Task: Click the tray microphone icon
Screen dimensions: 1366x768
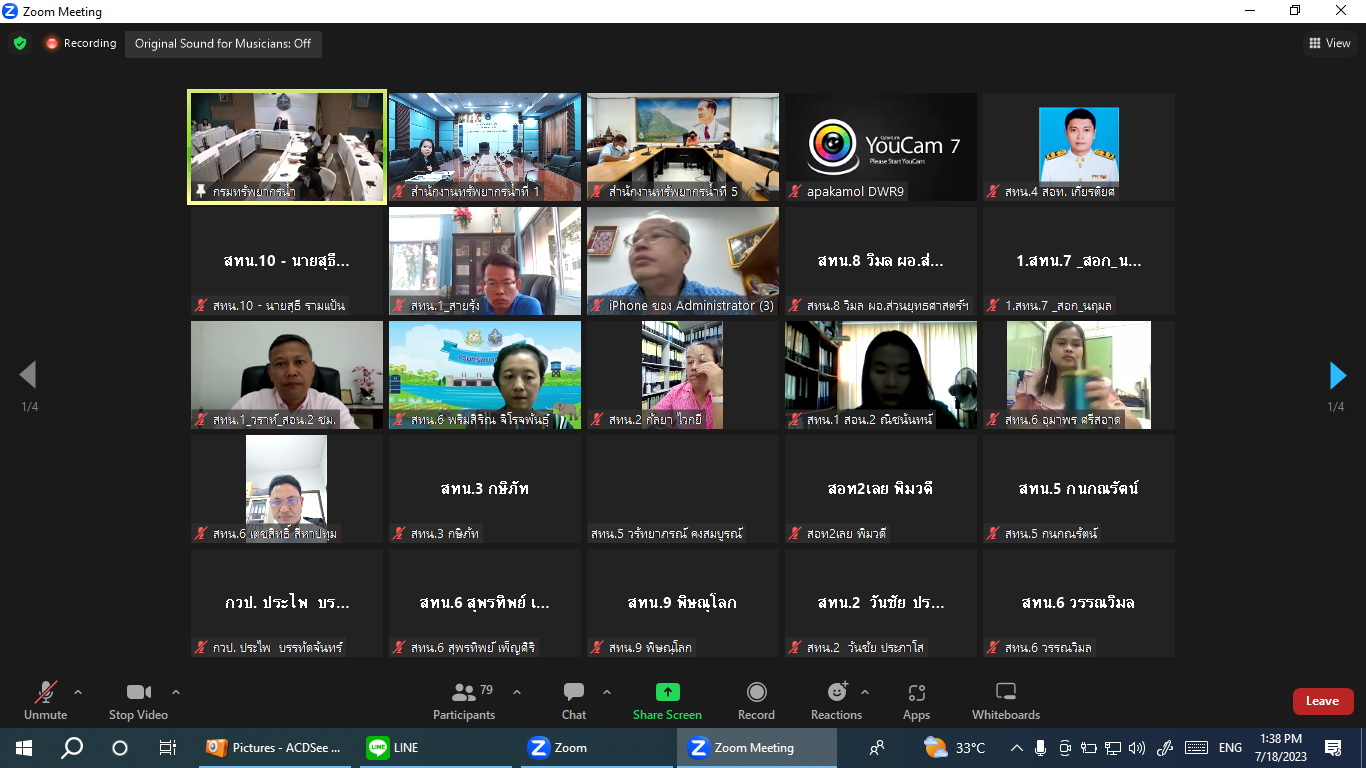Action: pos(1041,748)
